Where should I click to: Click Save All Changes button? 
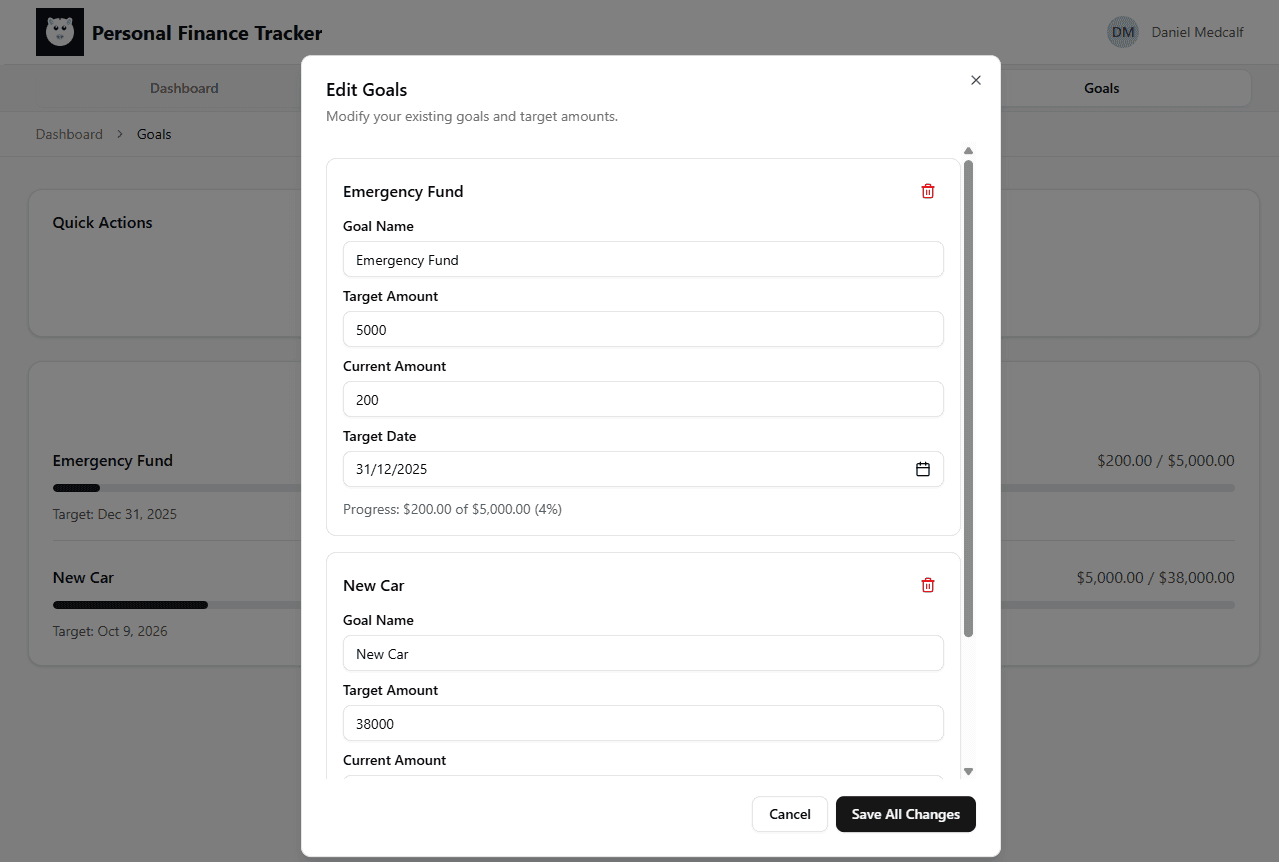[x=905, y=814]
